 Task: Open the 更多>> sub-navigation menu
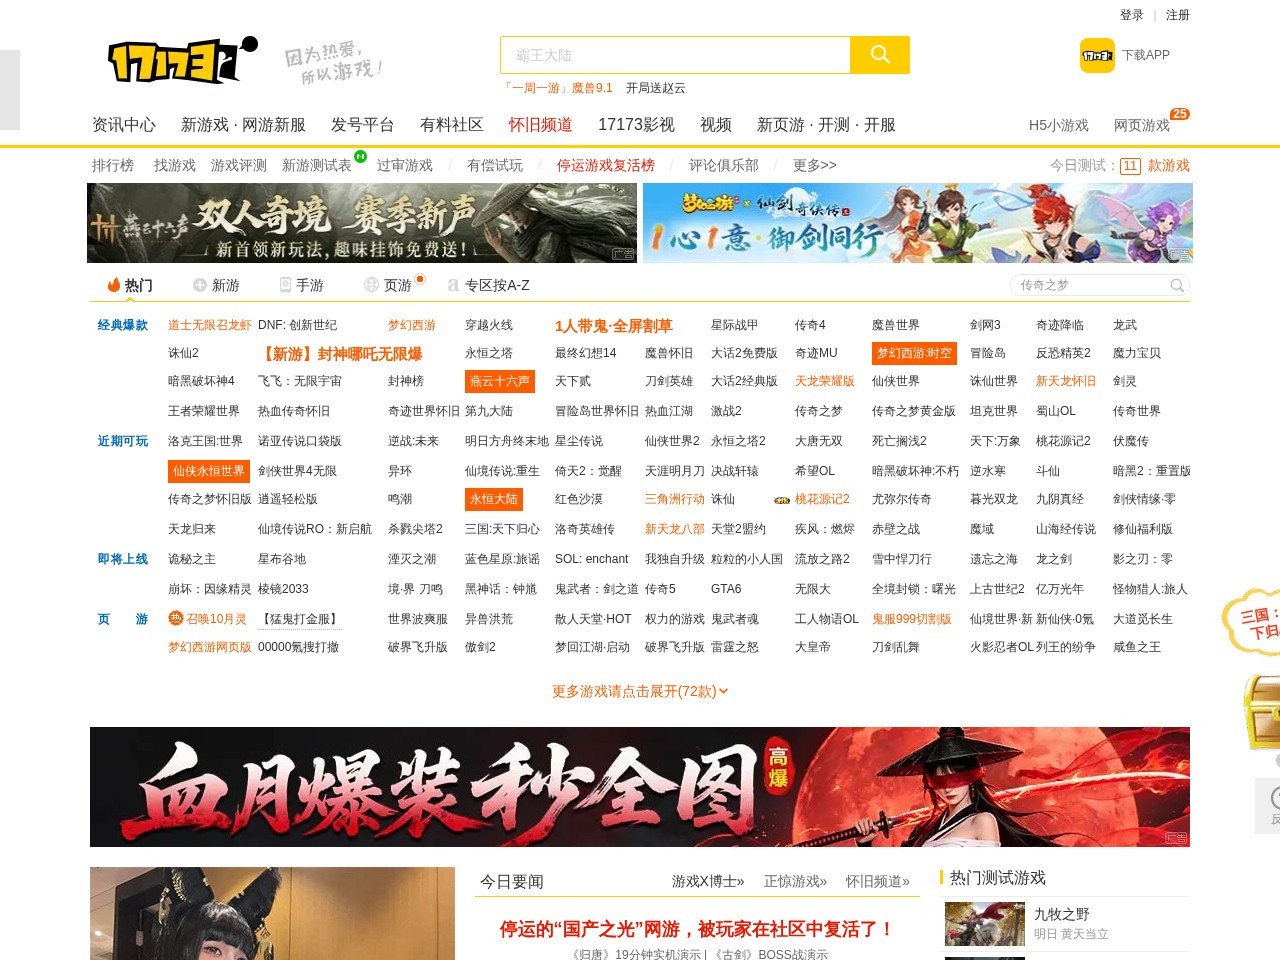(x=814, y=165)
